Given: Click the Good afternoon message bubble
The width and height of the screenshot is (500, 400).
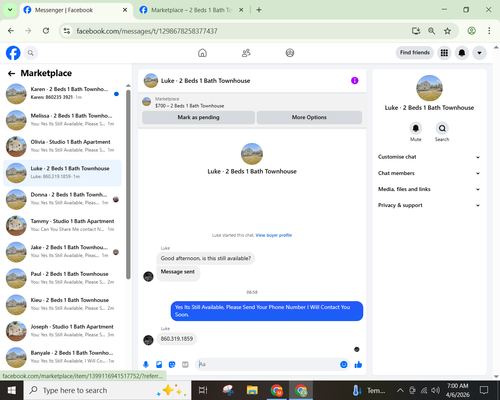Looking at the screenshot, I should pos(206,258).
